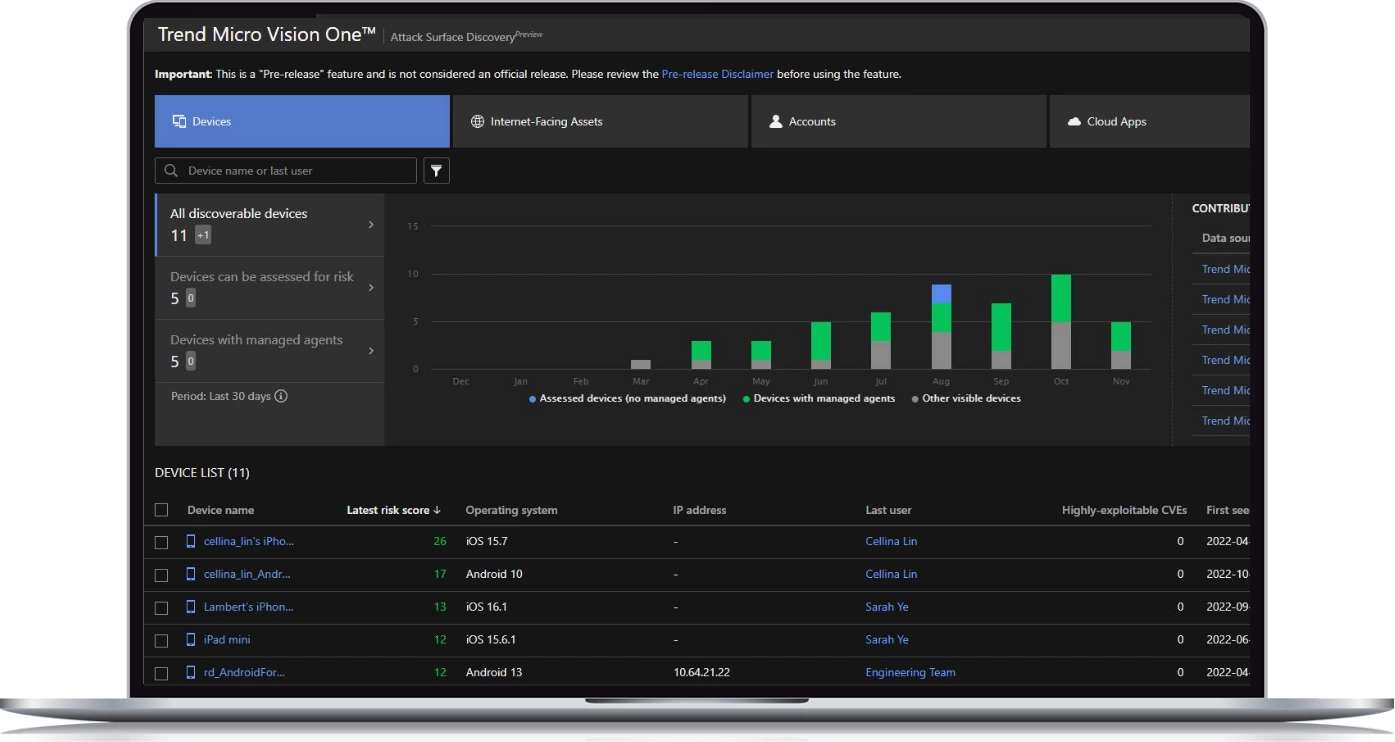Viewport: 1395px width, 742px height.
Task: Click mobile device icon for rd_AndroidFor
Action: [x=191, y=673]
